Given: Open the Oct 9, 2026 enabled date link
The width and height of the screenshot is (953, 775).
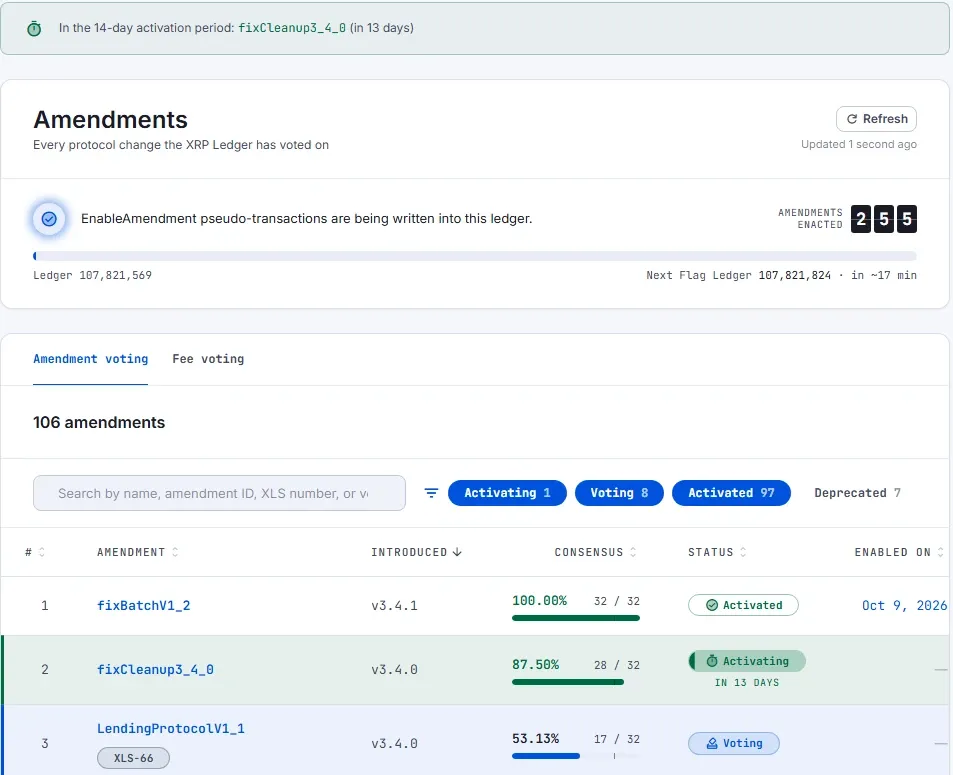Looking at the screenshot, I should pyautogui.click(x=904, y=605).
